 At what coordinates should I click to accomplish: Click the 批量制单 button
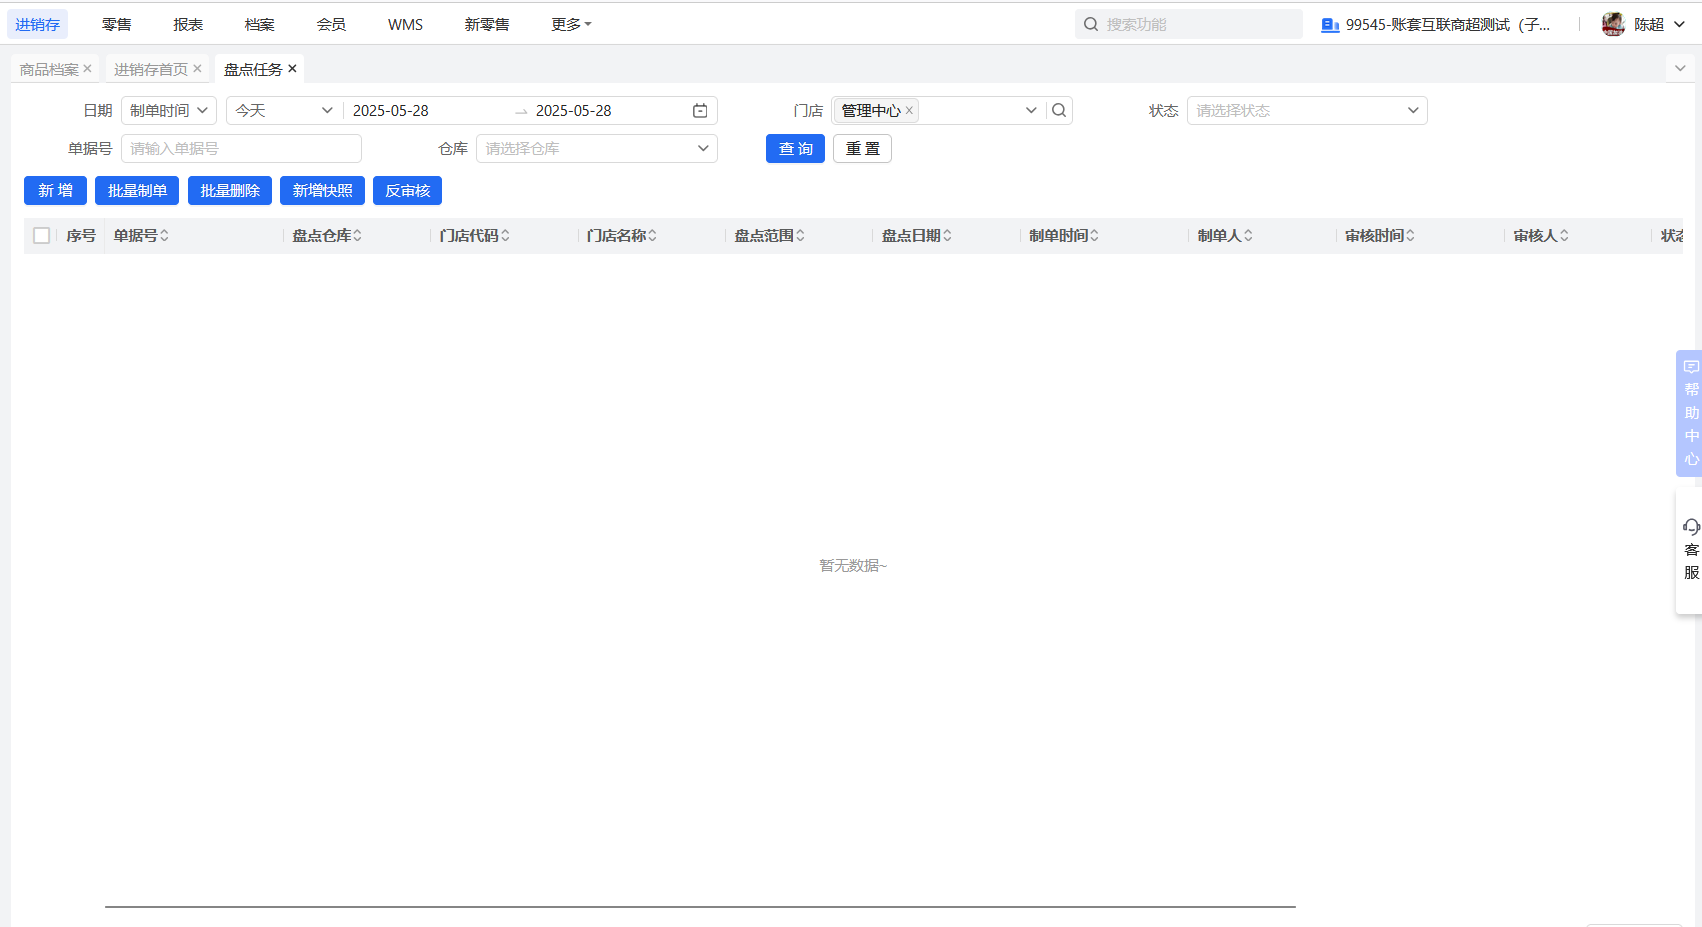coord(137,190)
